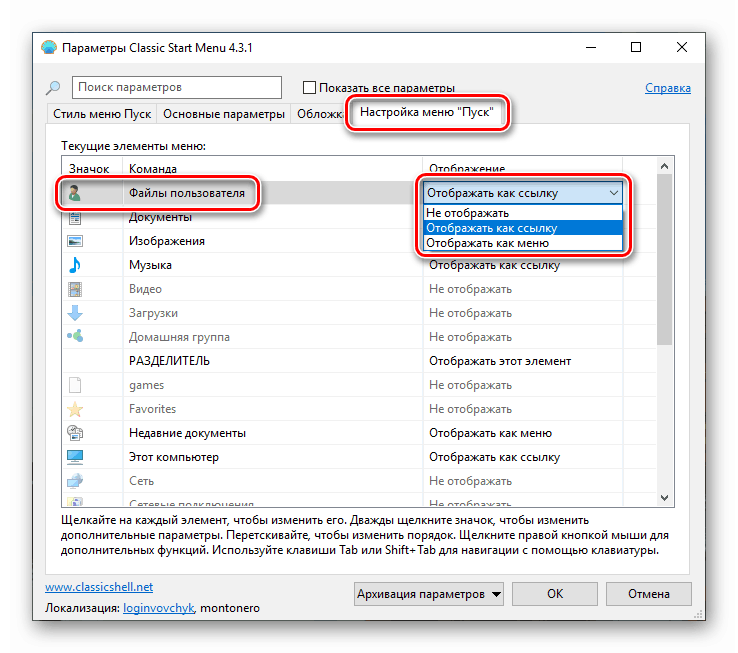Screen dimensions: 738x653
Task: Enable Показать все параметры checkbox
Action: tap(309, 88)
